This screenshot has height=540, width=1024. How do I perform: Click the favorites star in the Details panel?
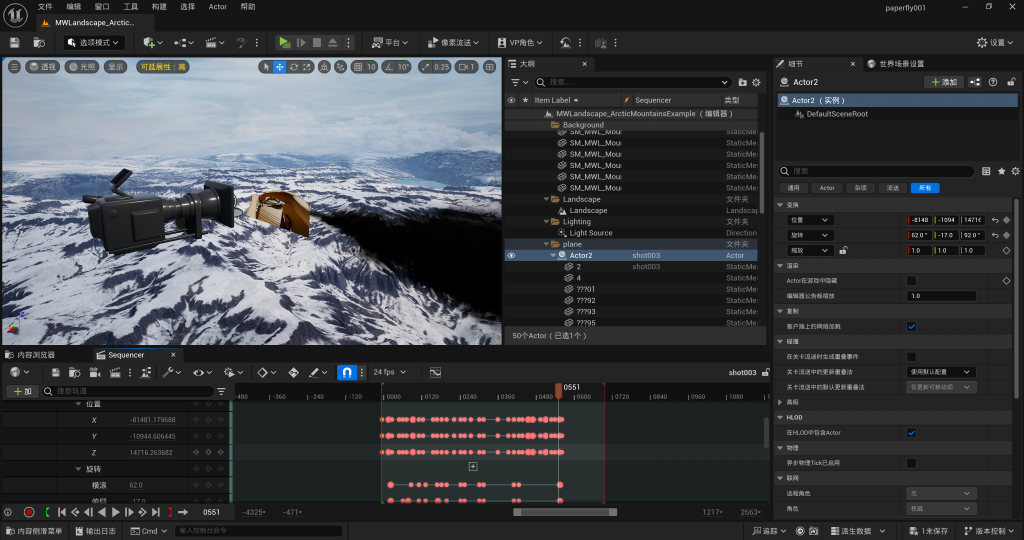click(x=1001, y=171)
